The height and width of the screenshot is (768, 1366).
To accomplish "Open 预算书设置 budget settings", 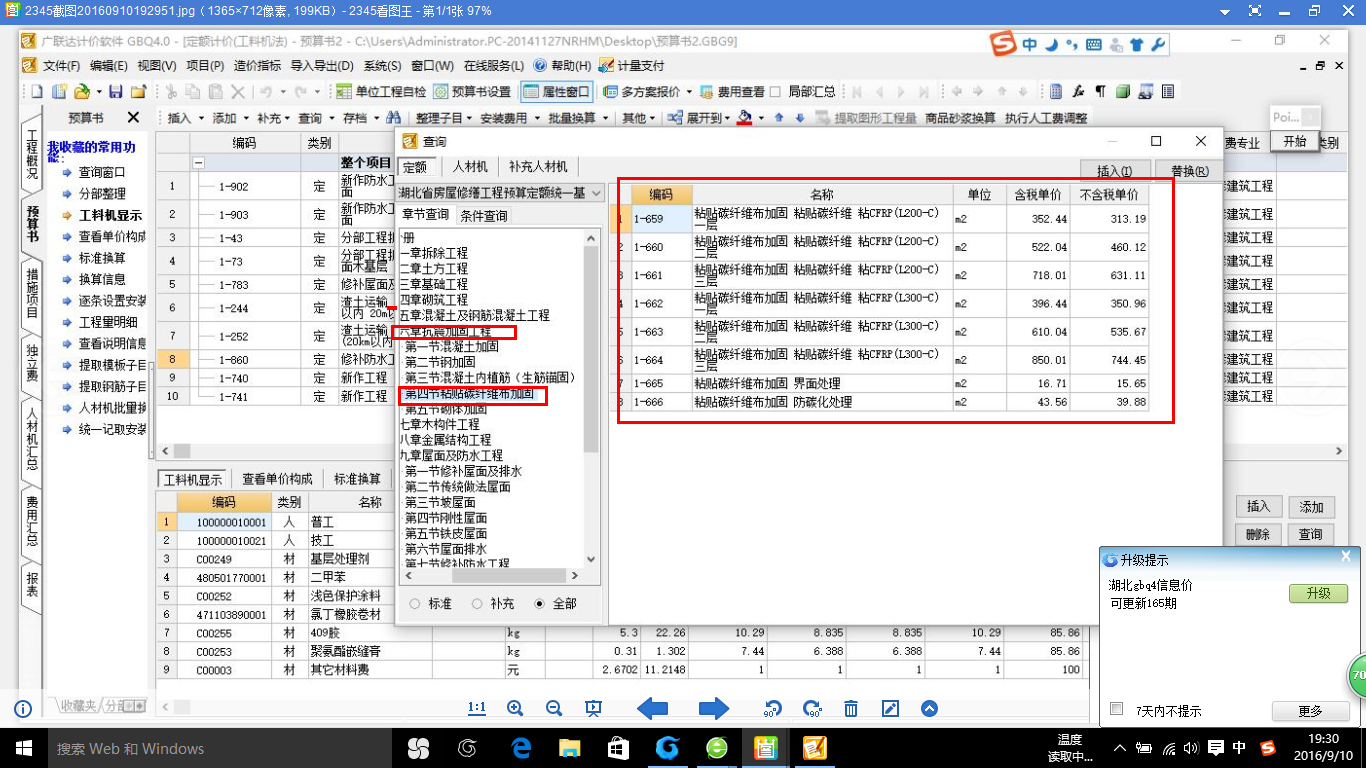I will 472,92.
